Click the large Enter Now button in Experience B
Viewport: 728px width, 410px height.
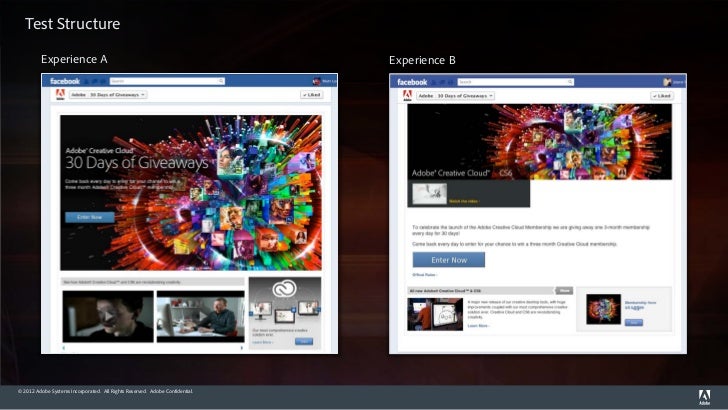[448, 260]
